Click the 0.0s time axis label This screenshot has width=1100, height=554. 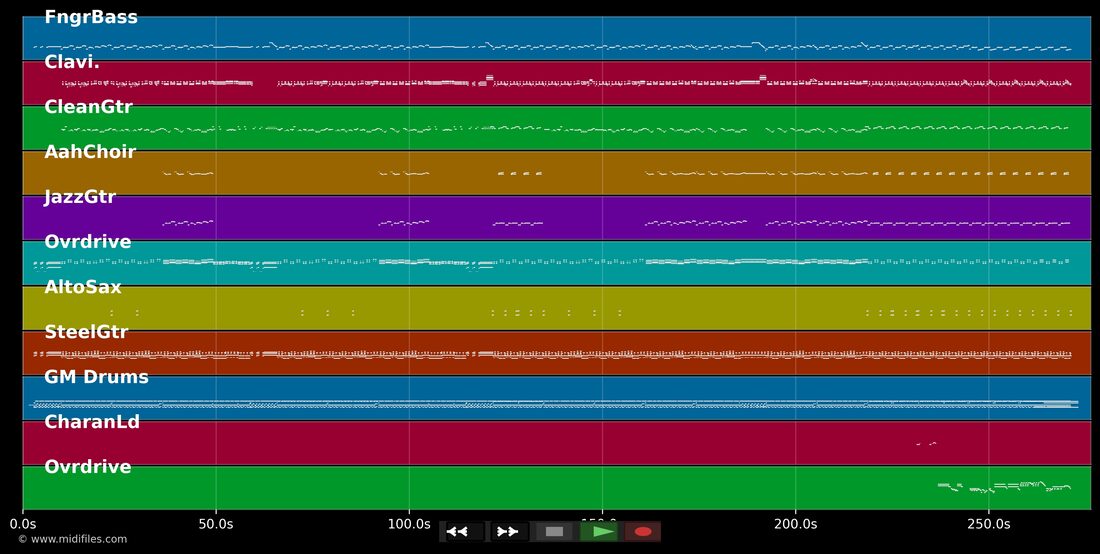pyautogui.click(x=22, y=524)
